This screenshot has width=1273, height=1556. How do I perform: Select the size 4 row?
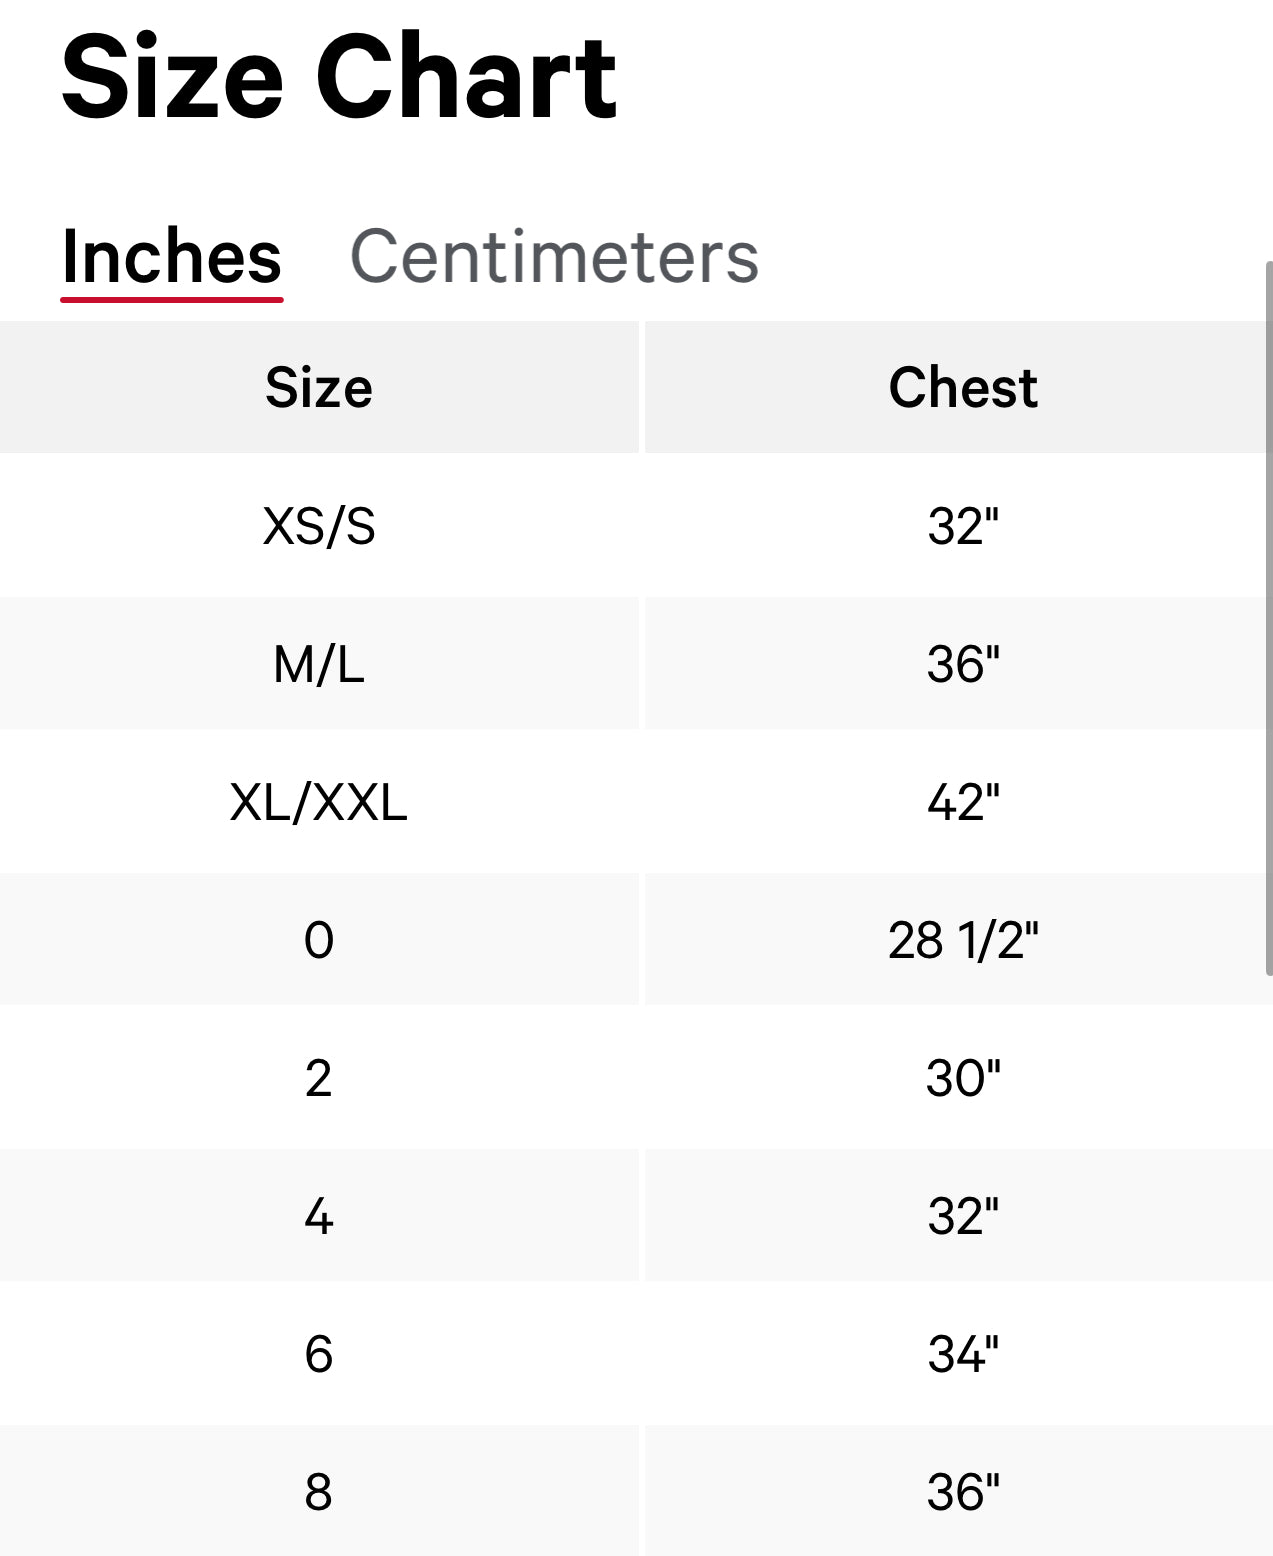point(319,1216)
